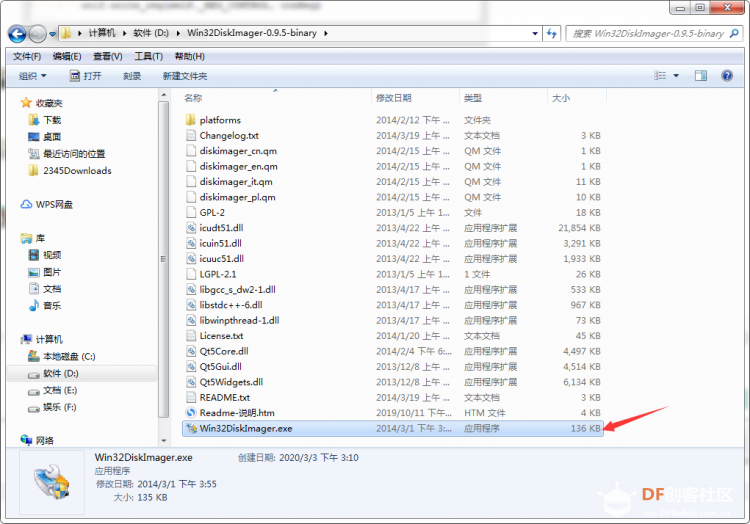Click navigation pane scrollbar down arrow

[164, 440]
